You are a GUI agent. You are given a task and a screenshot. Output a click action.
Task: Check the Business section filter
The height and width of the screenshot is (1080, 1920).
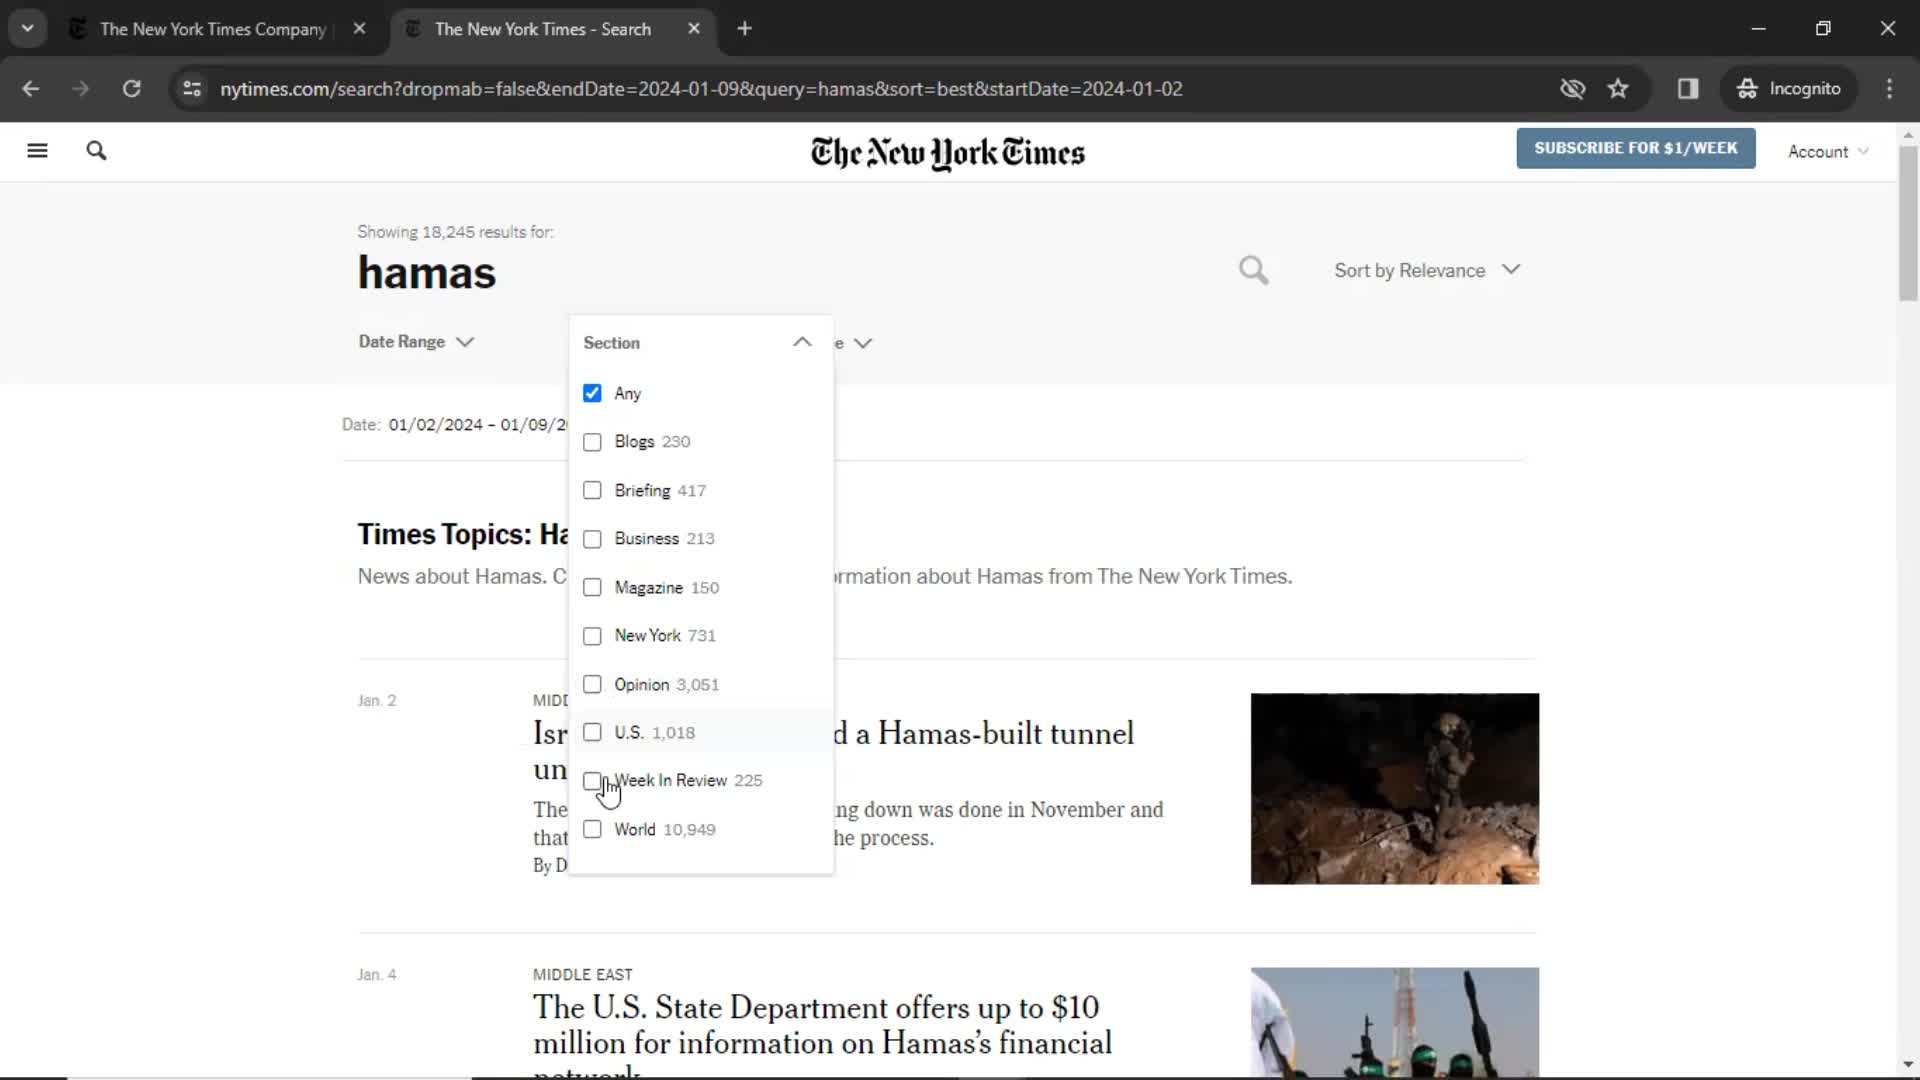click(x=592, y=539)
